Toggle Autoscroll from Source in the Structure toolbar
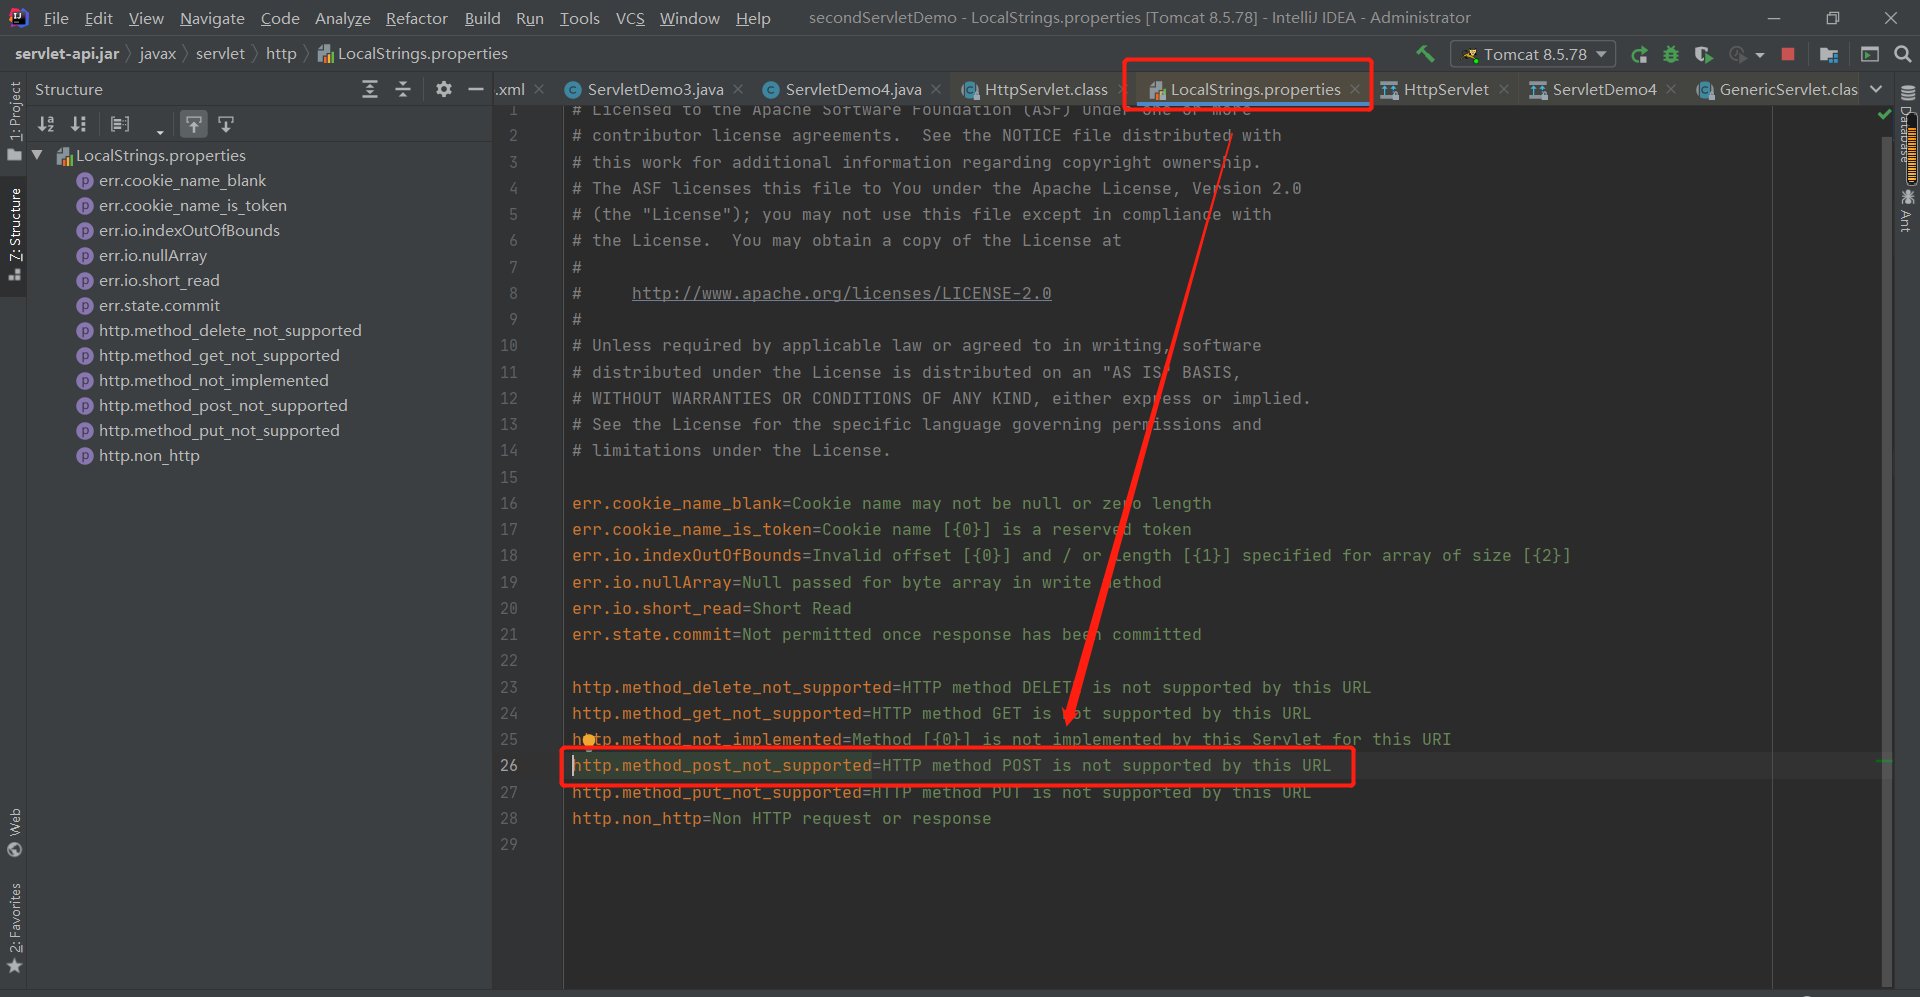 [x=226, y=124]
